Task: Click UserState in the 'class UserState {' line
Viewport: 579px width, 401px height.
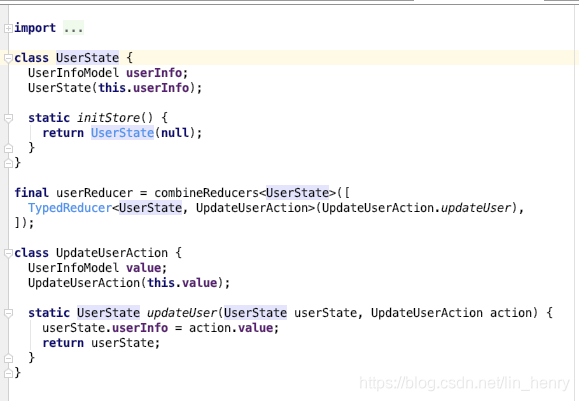Action: tap(88, 58)
